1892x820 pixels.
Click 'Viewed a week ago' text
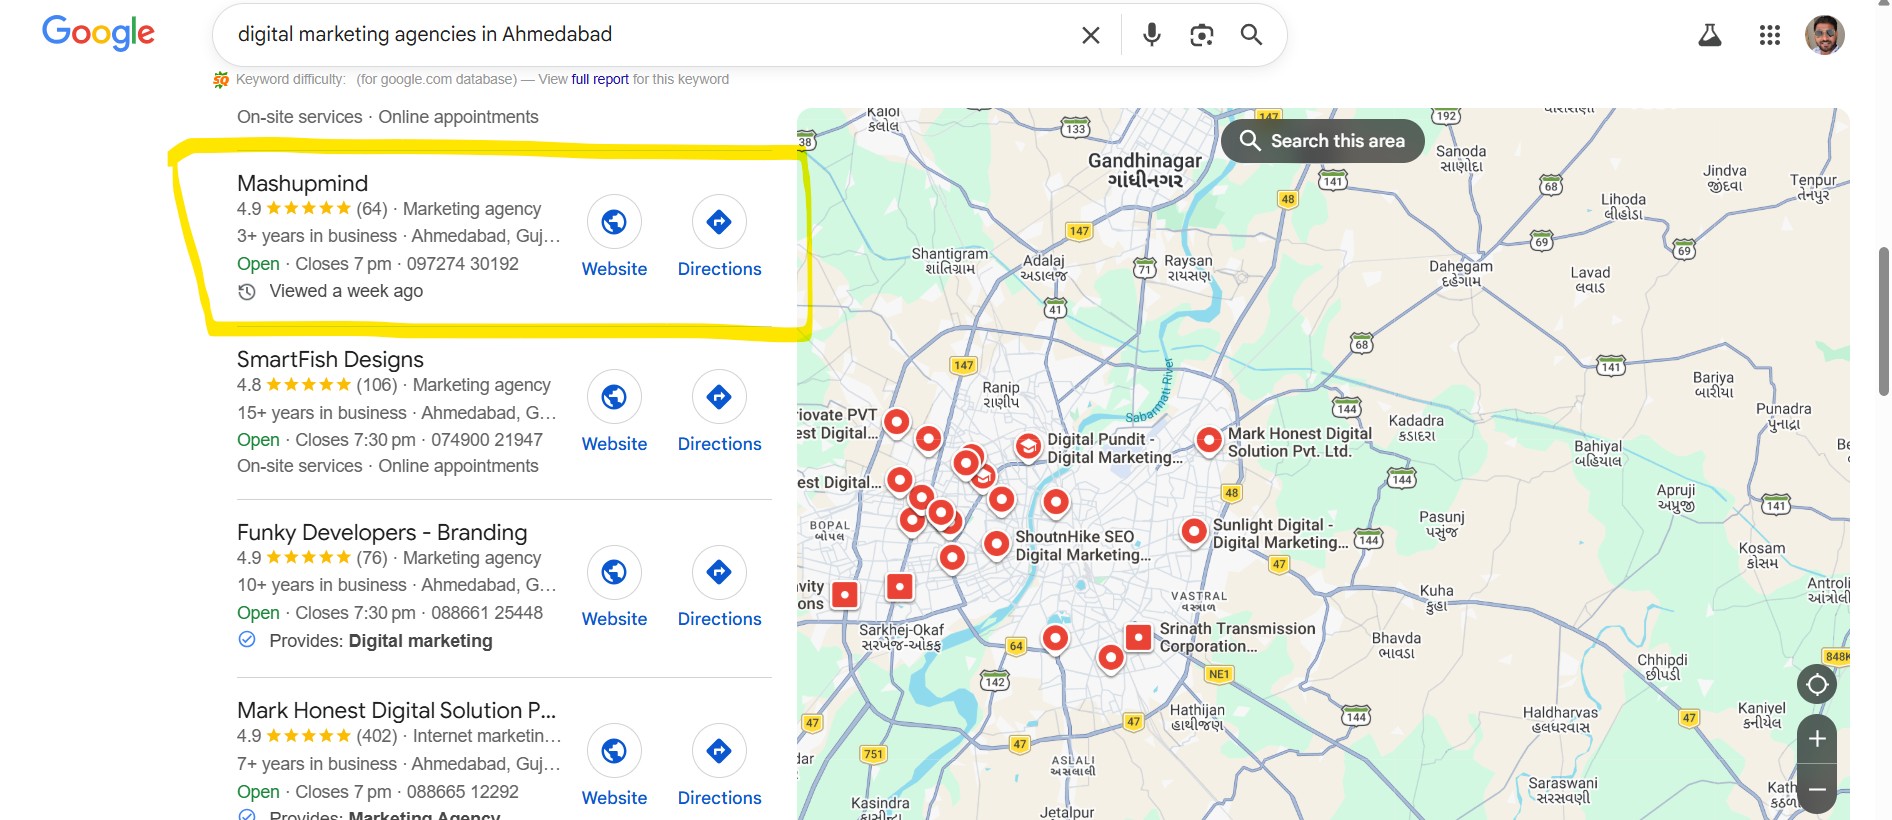346,291
